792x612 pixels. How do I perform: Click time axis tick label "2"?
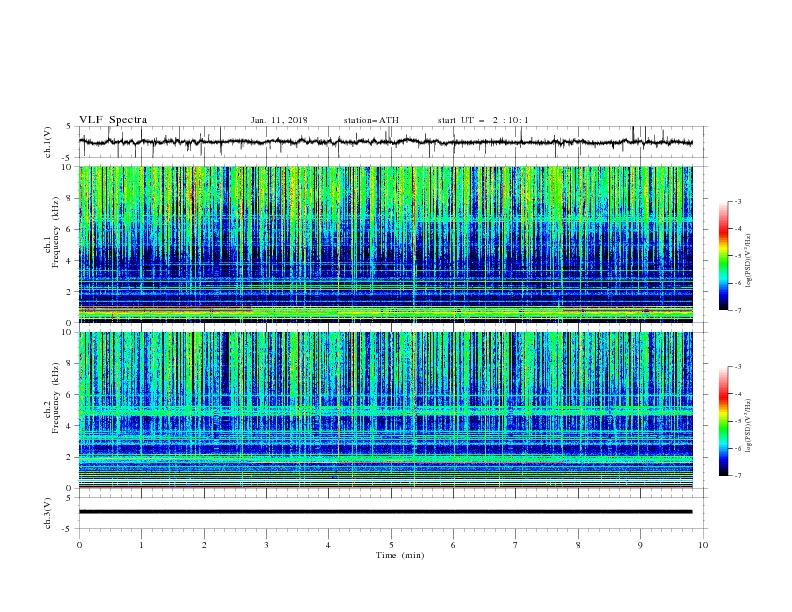(x=204, y=545)
